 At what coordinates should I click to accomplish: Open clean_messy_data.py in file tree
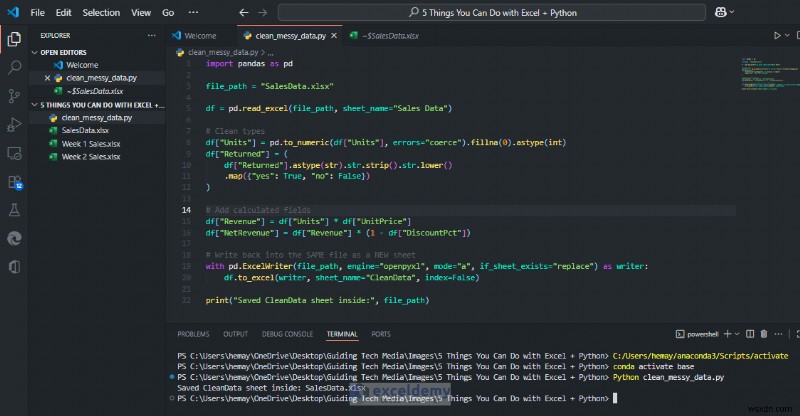pyautogui.click(x=97, y=117)
